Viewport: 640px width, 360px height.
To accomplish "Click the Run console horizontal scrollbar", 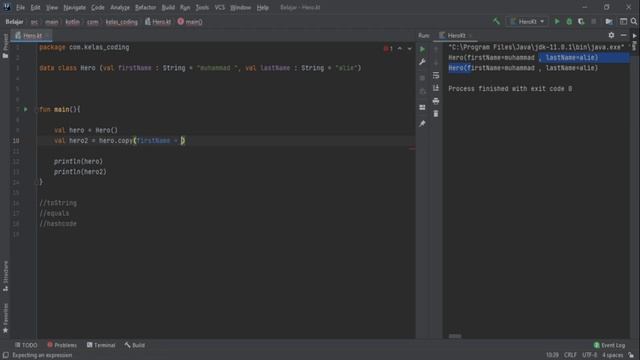I will click(x=455, y=336).
